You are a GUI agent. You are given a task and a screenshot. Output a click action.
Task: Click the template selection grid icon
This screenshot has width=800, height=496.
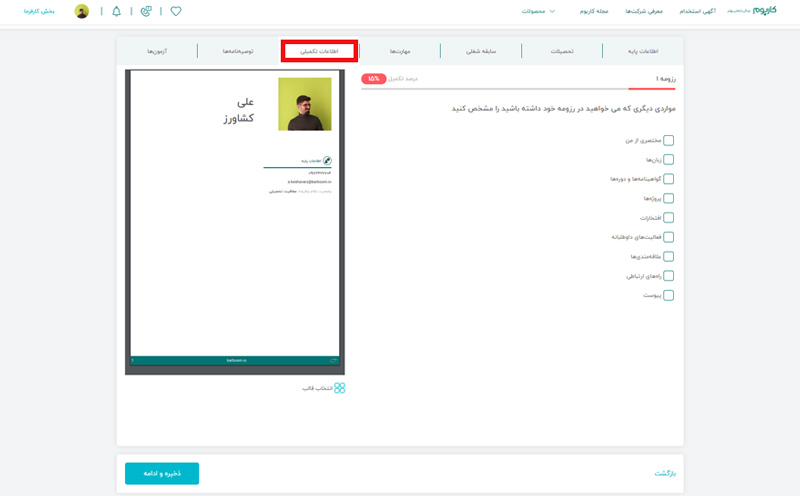click(x=340, y=388)
